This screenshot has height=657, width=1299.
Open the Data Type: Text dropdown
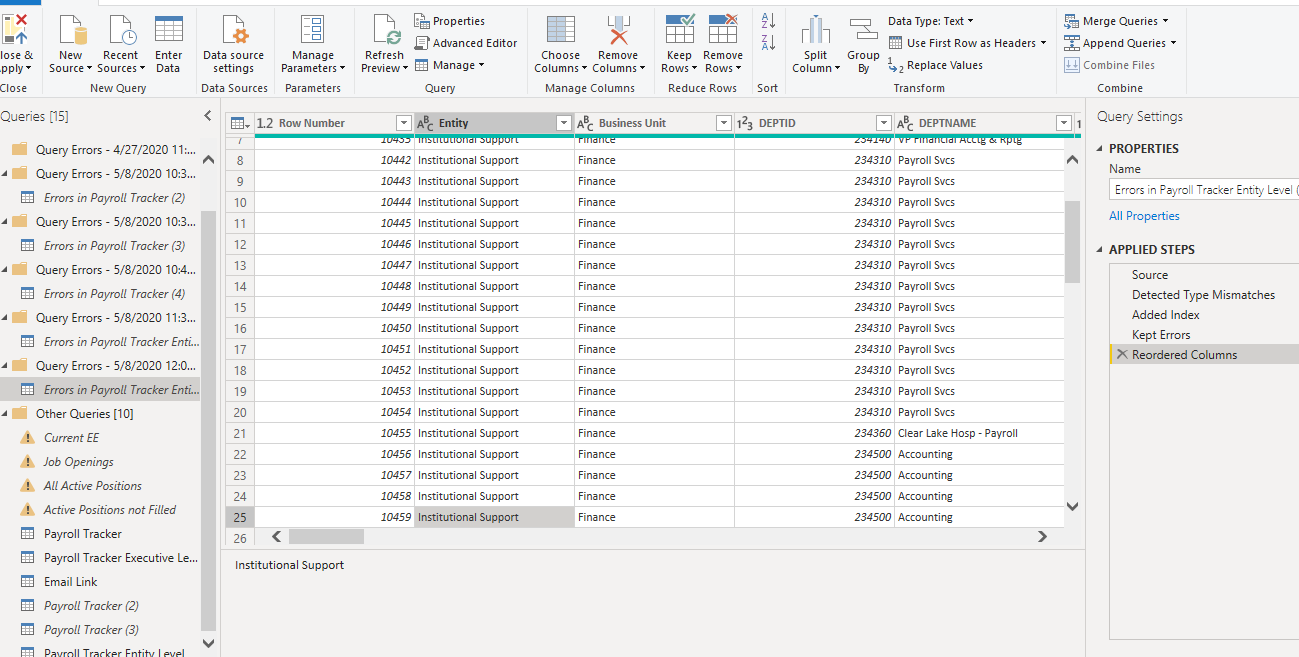tap(930, 21)
